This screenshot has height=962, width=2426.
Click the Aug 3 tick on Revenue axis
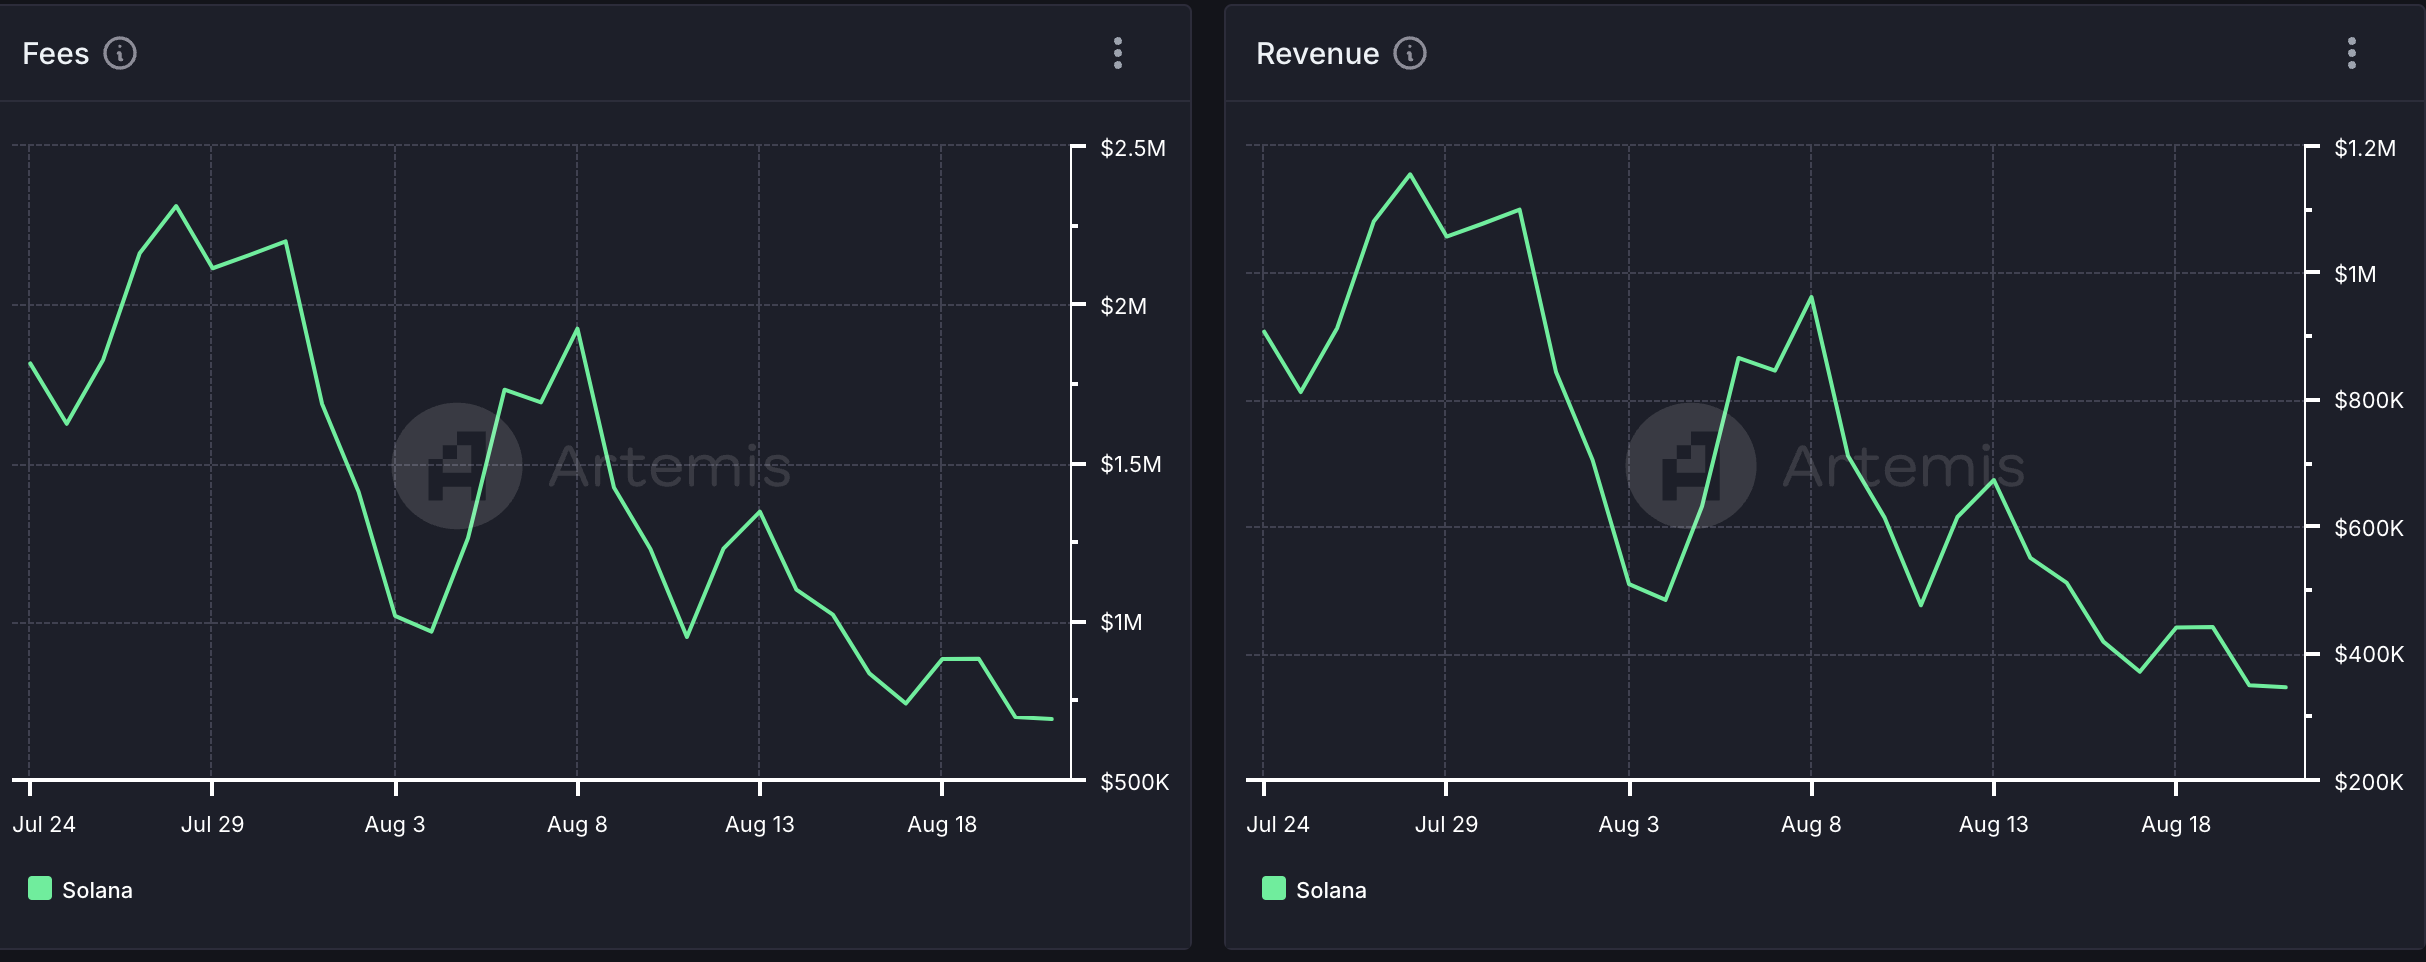[x=1628, y=824]
